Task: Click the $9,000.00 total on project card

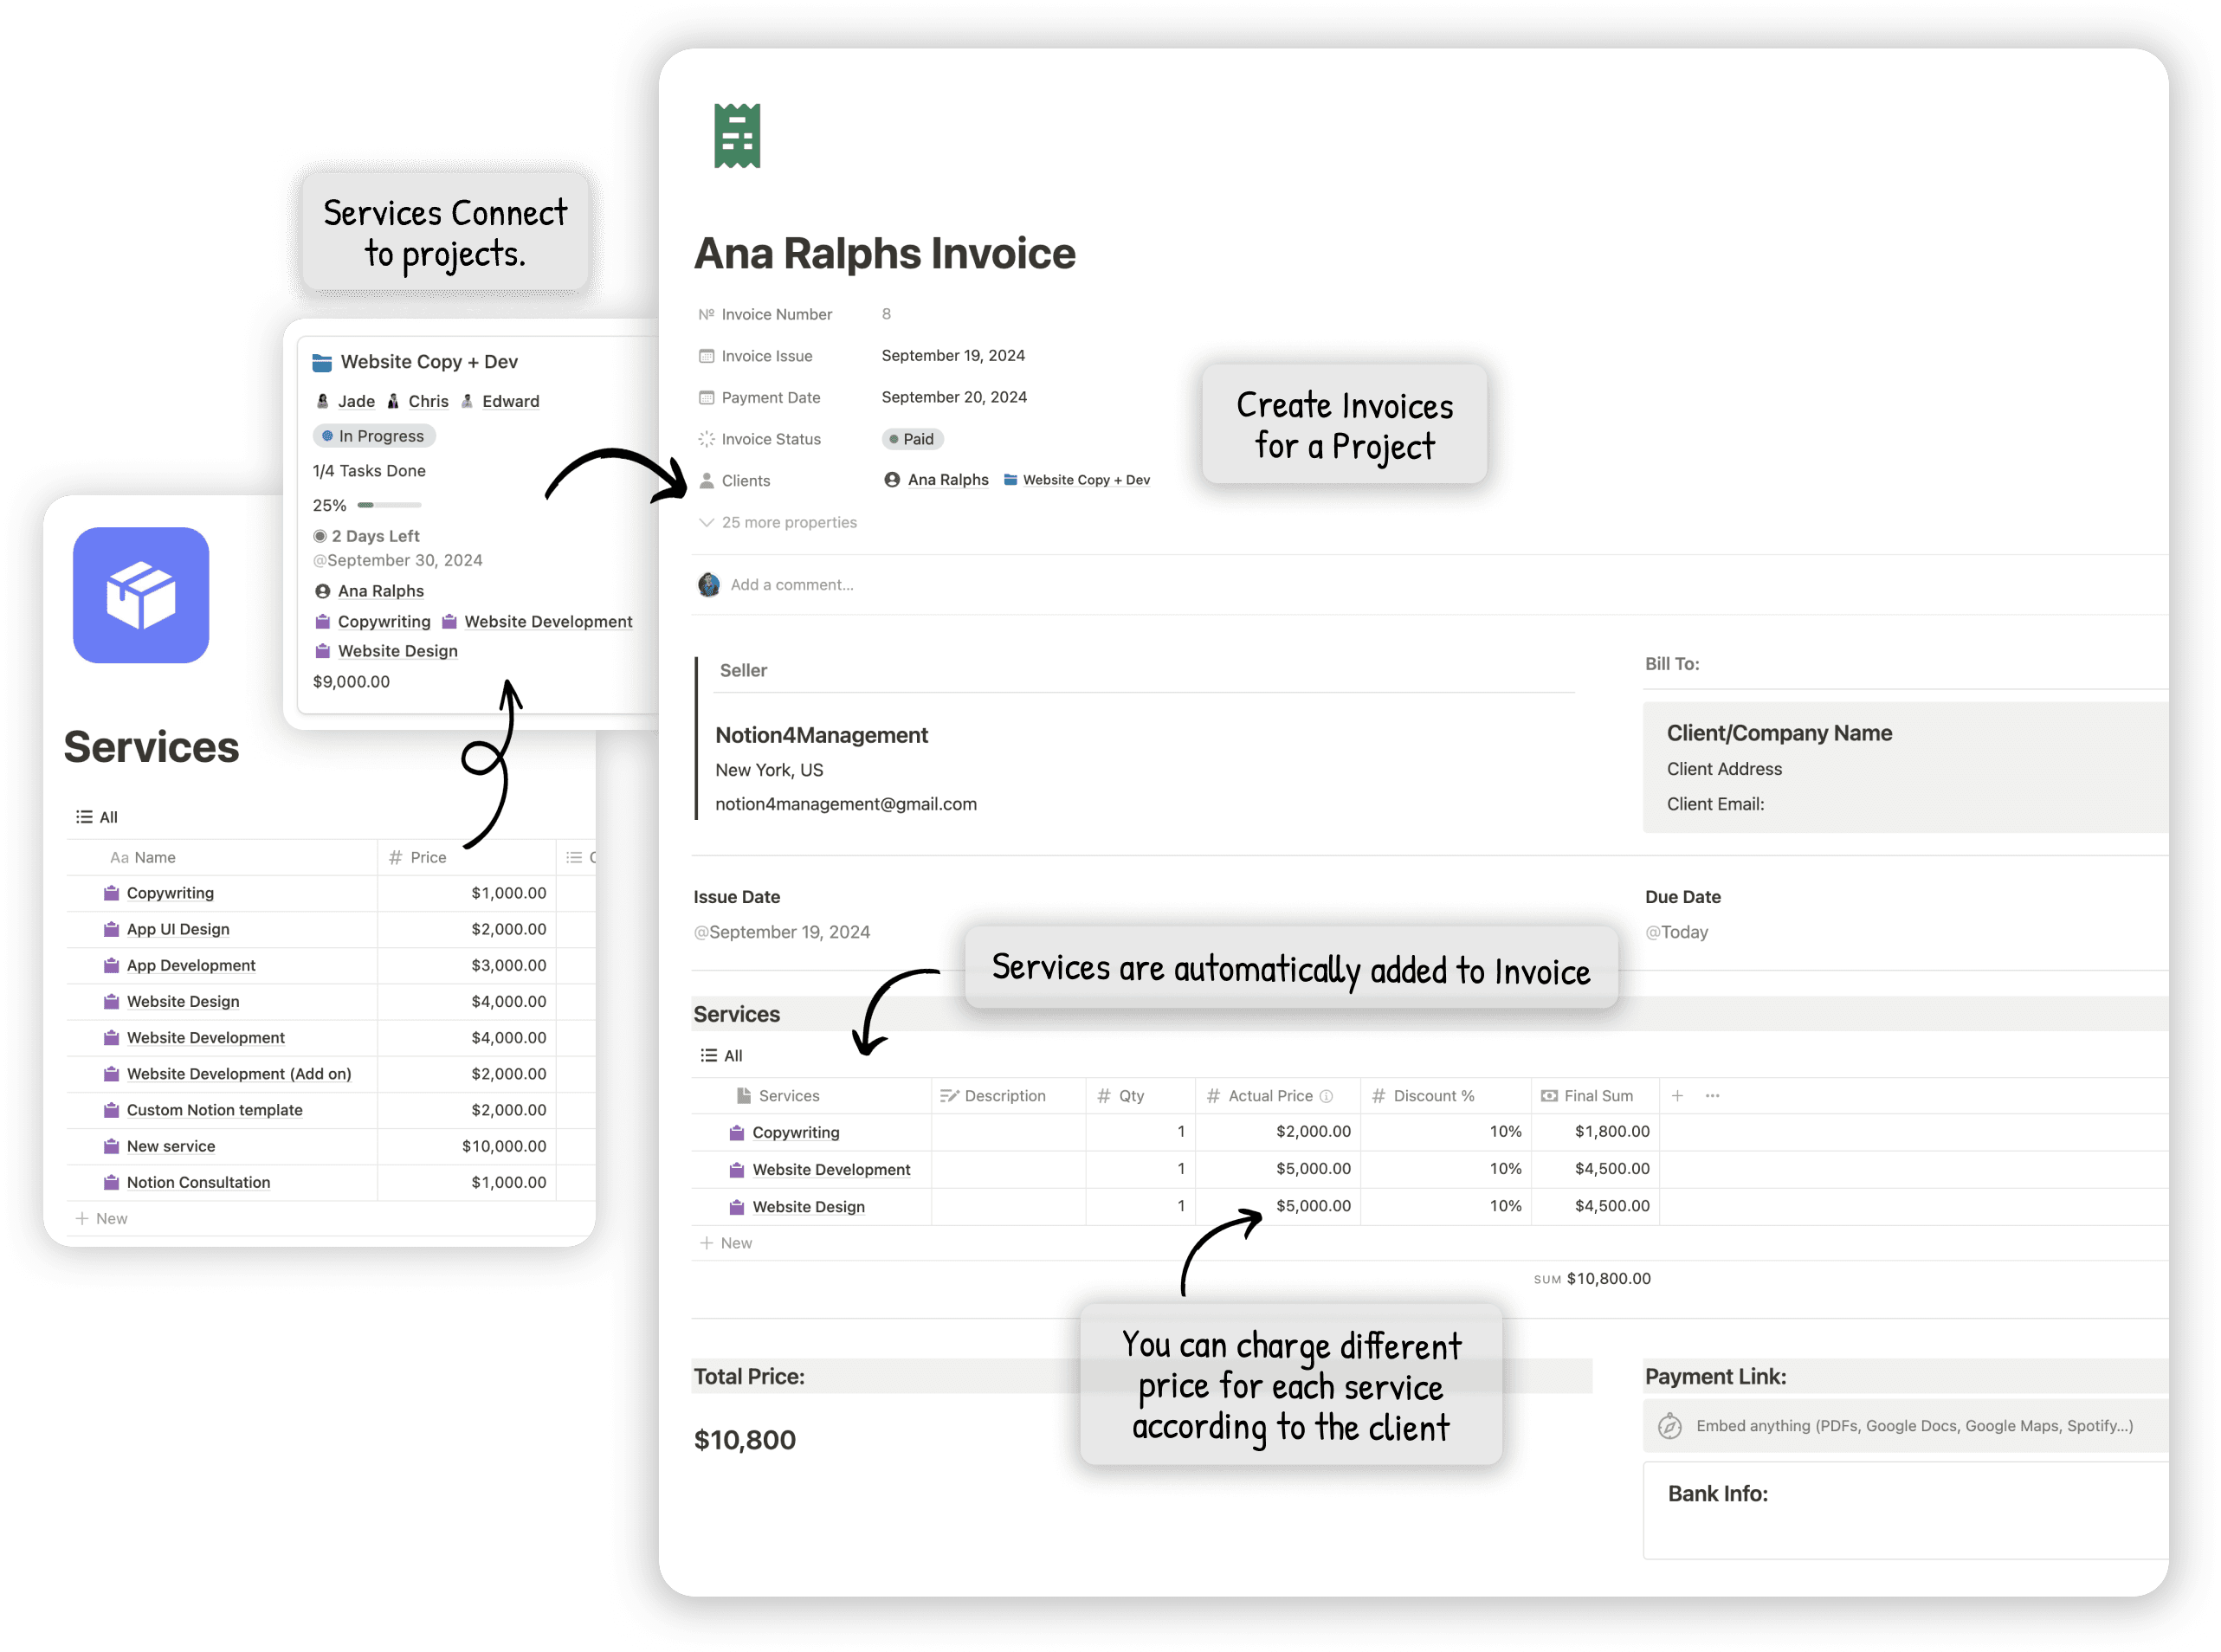Action: click(351, 682)
